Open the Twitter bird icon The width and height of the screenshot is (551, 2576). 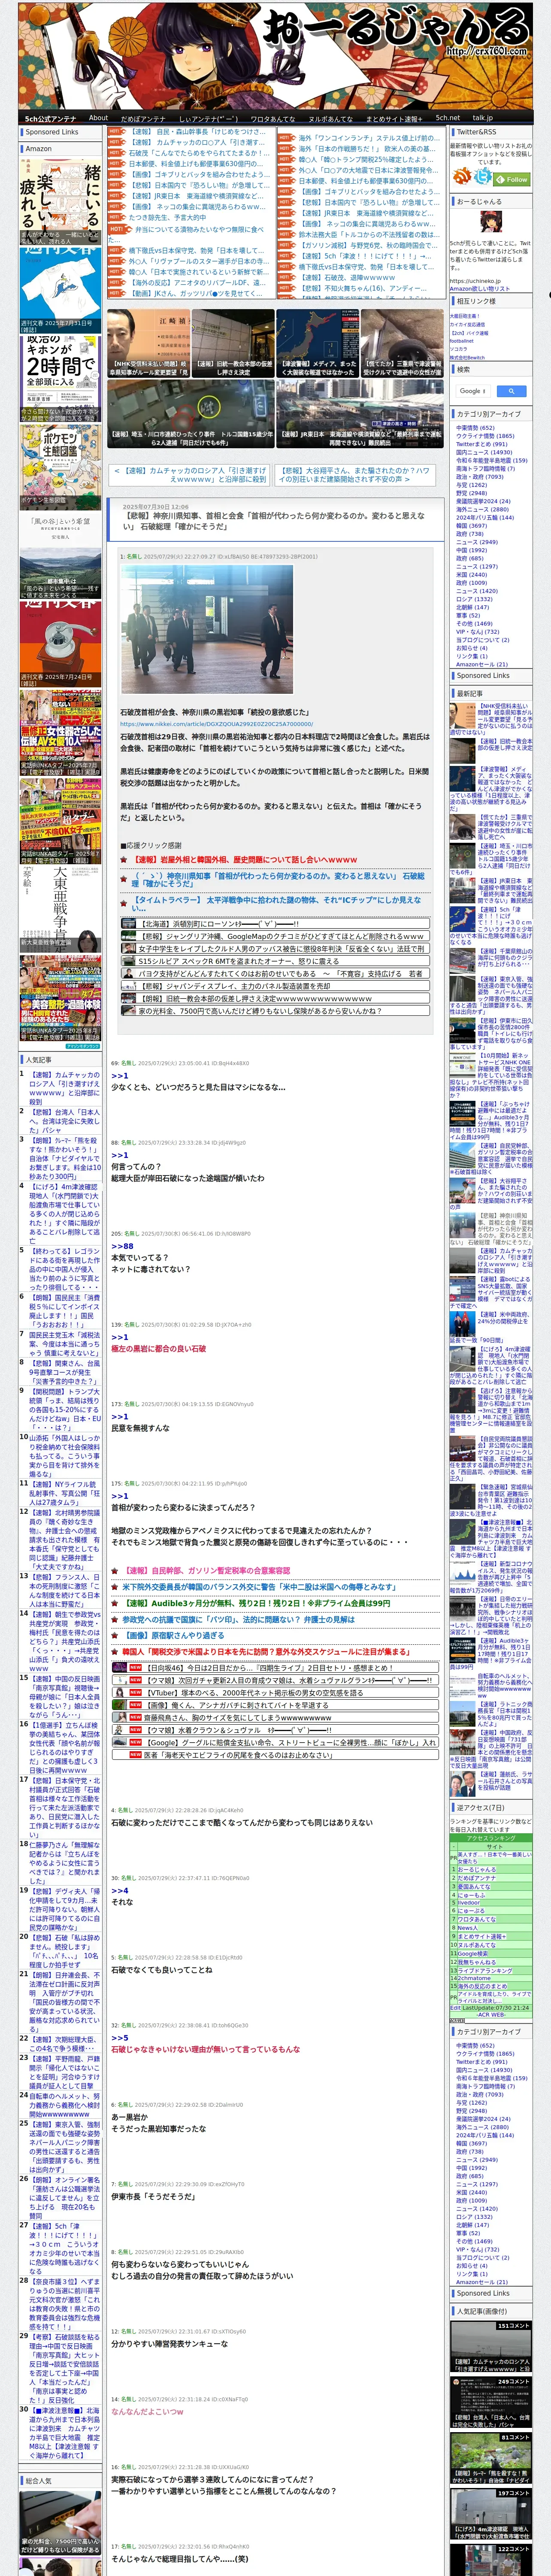coord(484,177)
